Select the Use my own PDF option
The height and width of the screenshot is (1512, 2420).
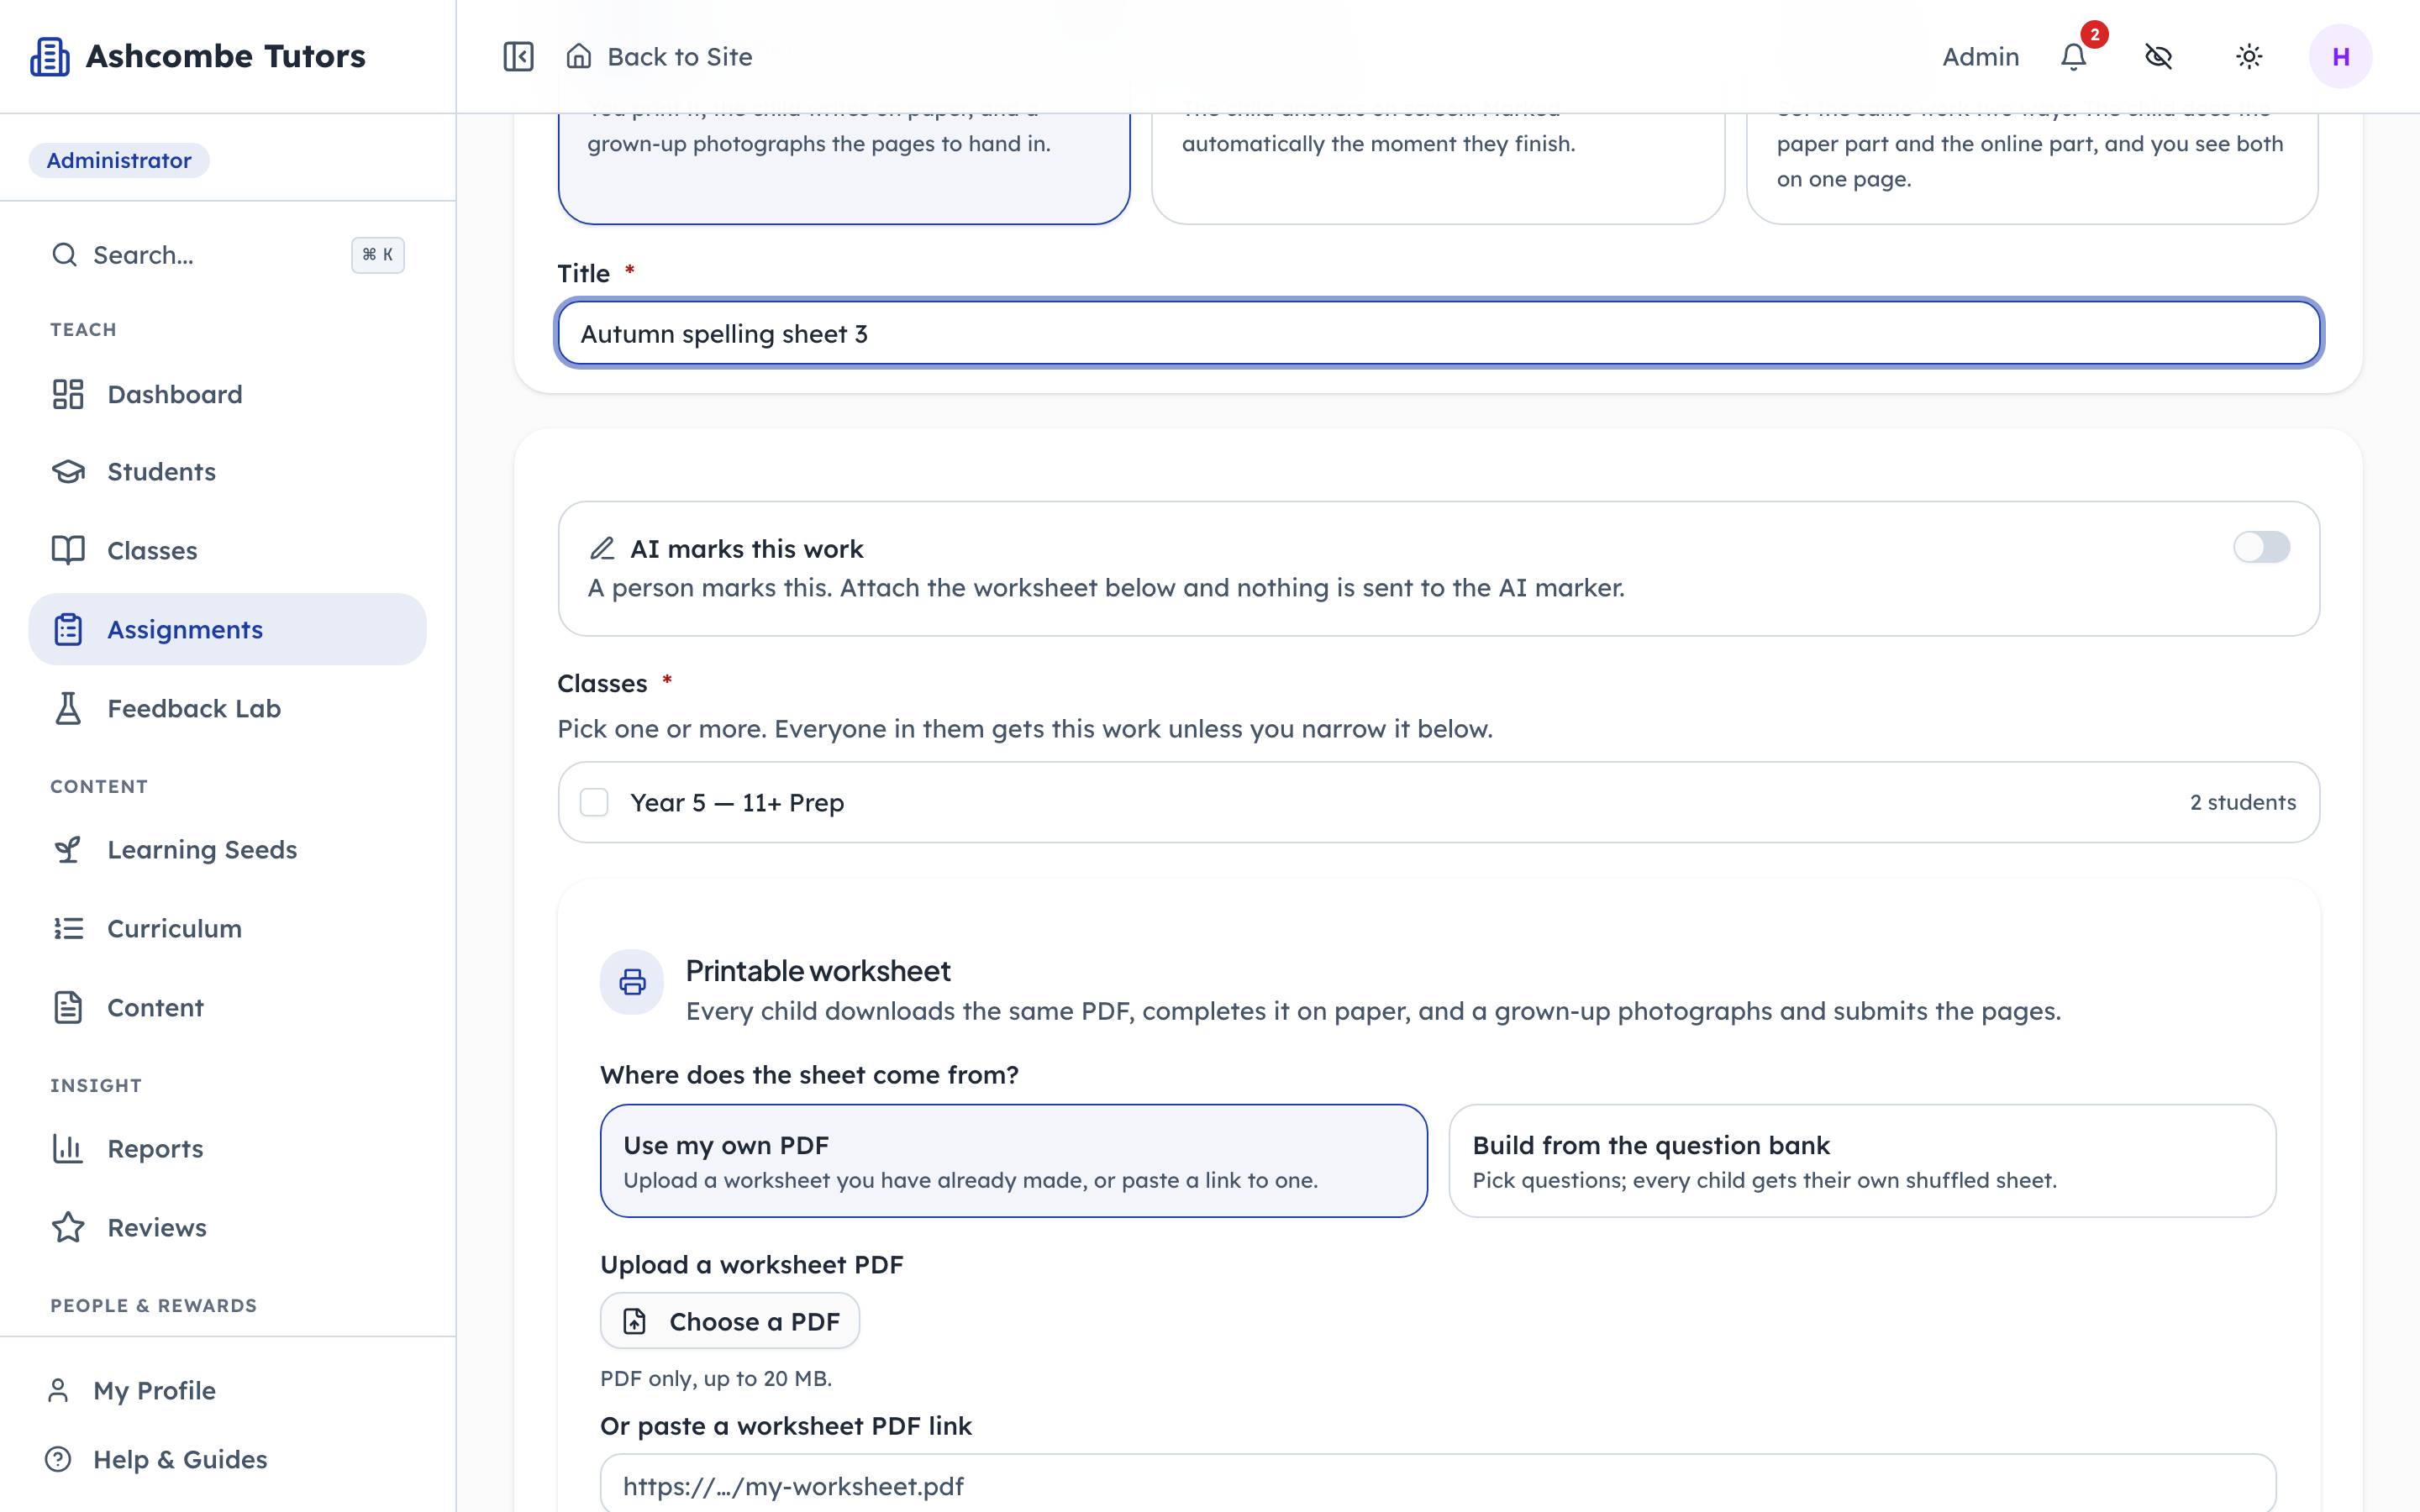click(x=1013, y=1160)
